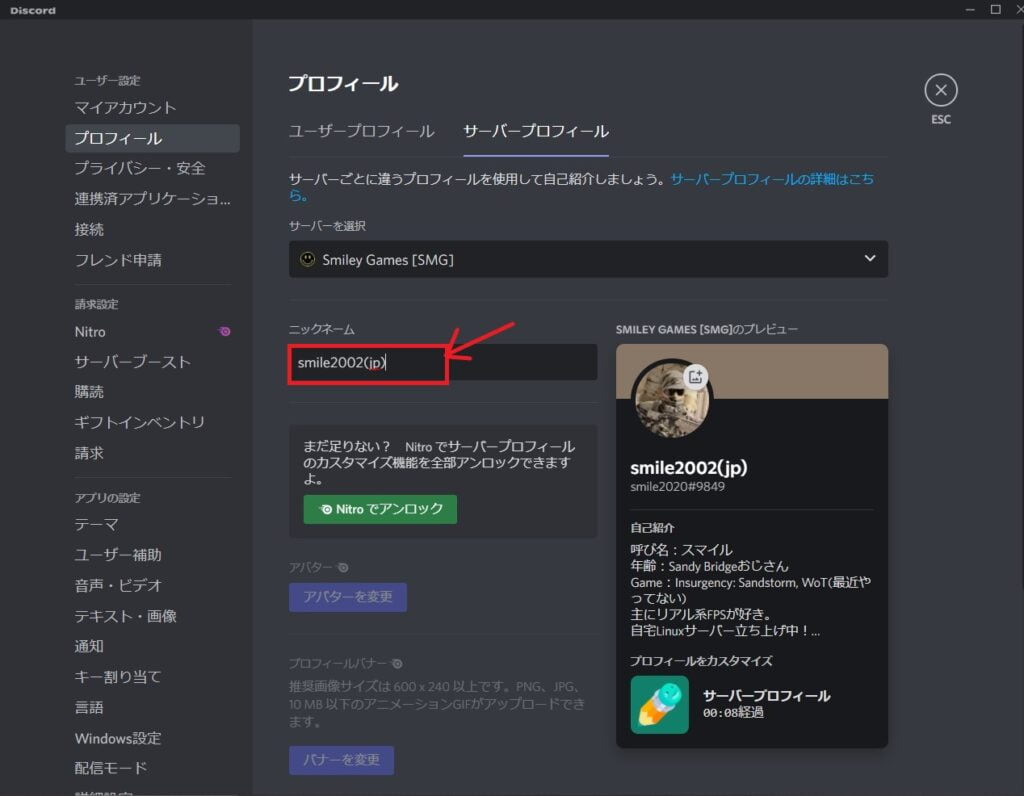The image size is (1024, 796).
Task: Select テーマ in app settings
Action: point(96,524)
